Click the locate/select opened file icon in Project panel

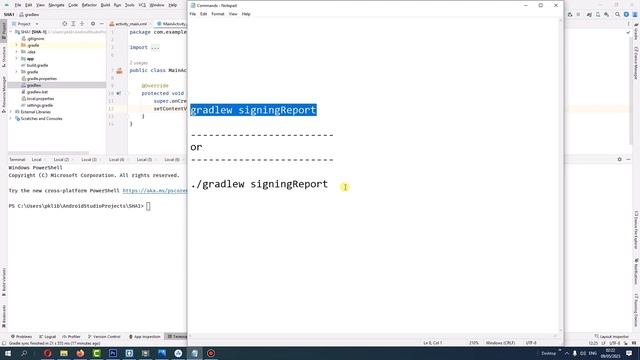point(64,24)
